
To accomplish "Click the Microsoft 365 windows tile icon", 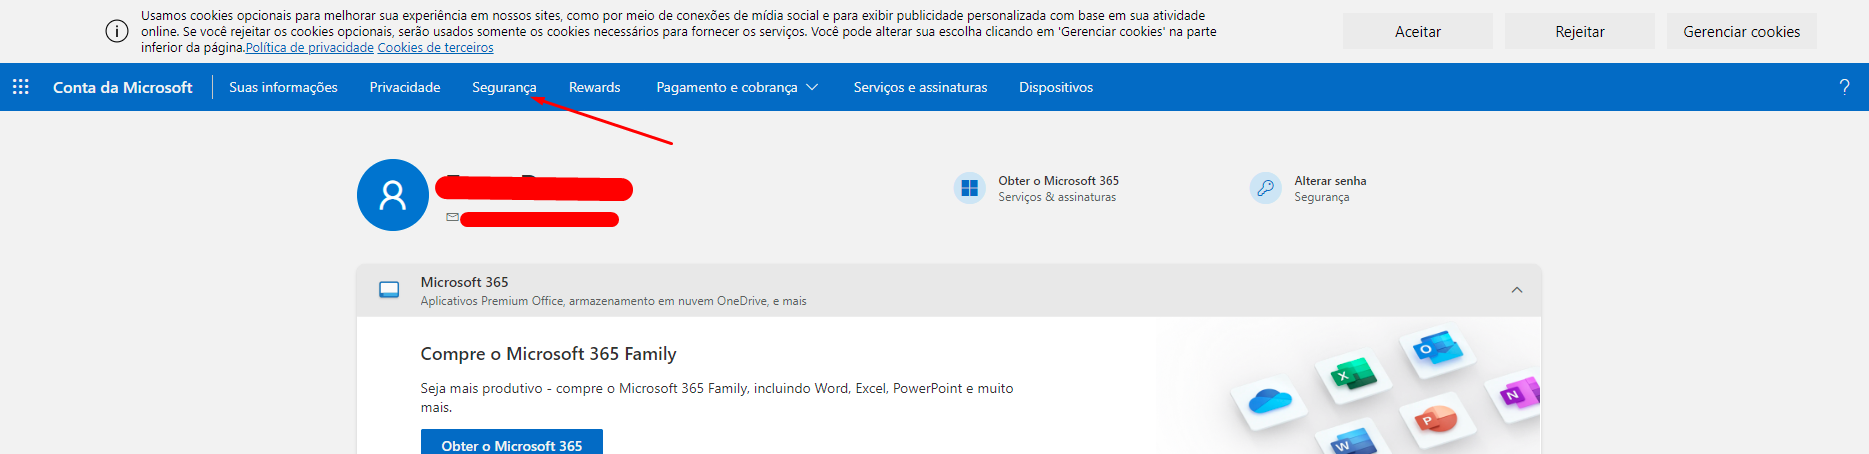I will [969, 188].
